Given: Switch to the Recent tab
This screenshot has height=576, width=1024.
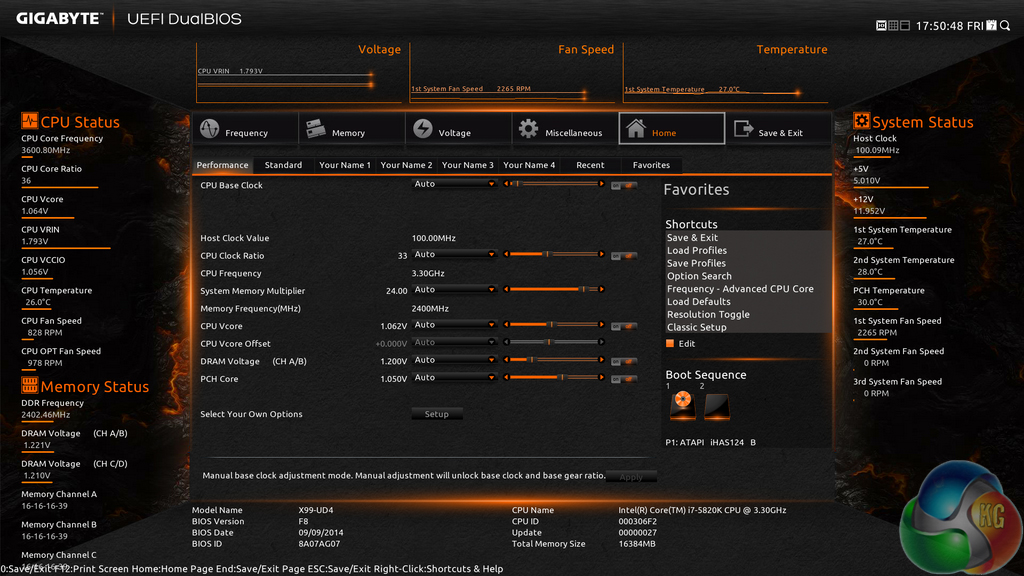Looking at the screenshot, I should [590, 165].
